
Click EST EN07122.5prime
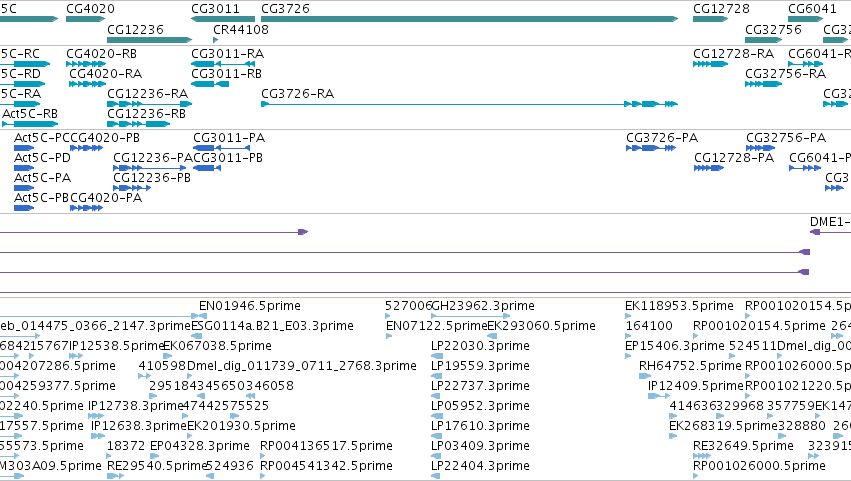pyautogui.click(x=436, y=326)
